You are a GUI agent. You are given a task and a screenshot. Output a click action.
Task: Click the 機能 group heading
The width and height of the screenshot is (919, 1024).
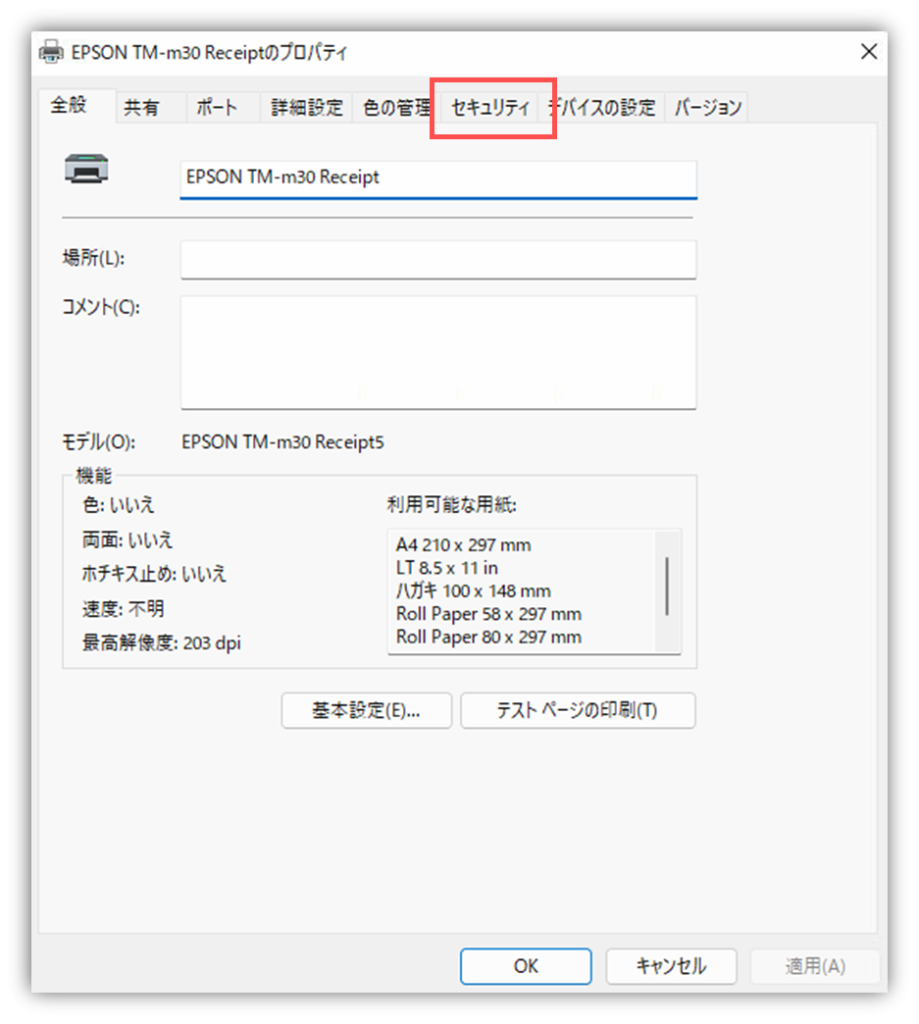94,475
